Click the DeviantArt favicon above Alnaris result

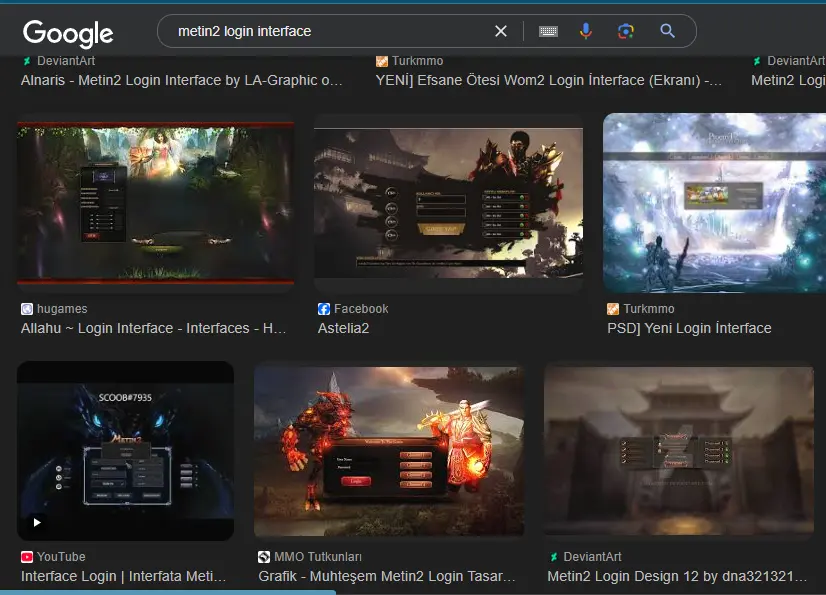pos(27,61)
